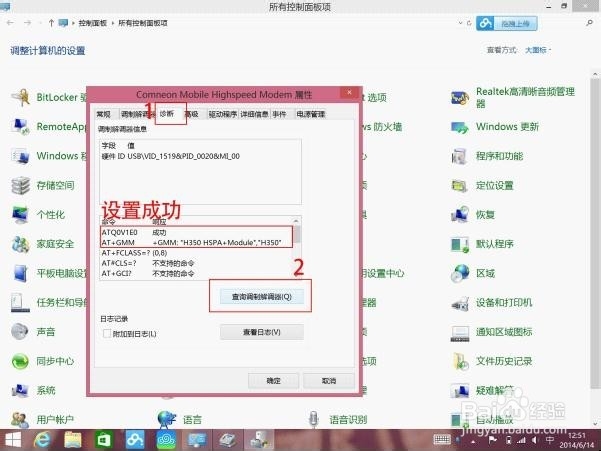The width and height of the screenshot is (601, 451).
Task: Open 设备和打印机 devices and printers
Action: pyautogui.click(x=492, y=302)
